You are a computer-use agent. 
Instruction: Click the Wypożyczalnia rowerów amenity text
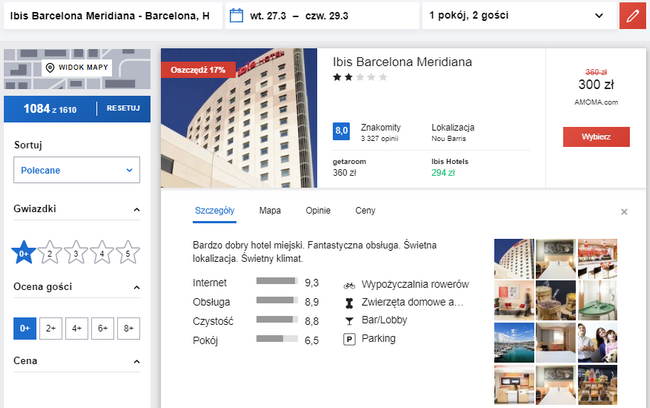coord(415,284)
